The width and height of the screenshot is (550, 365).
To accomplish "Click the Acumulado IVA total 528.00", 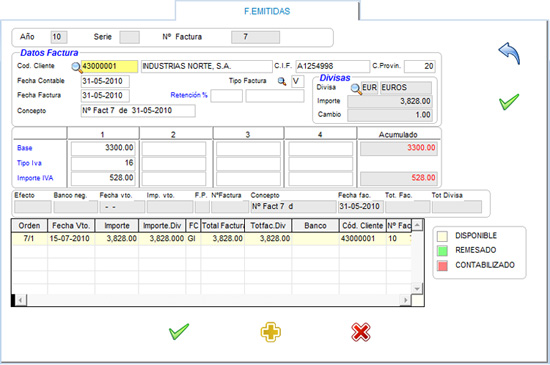I will coord(398,178).
